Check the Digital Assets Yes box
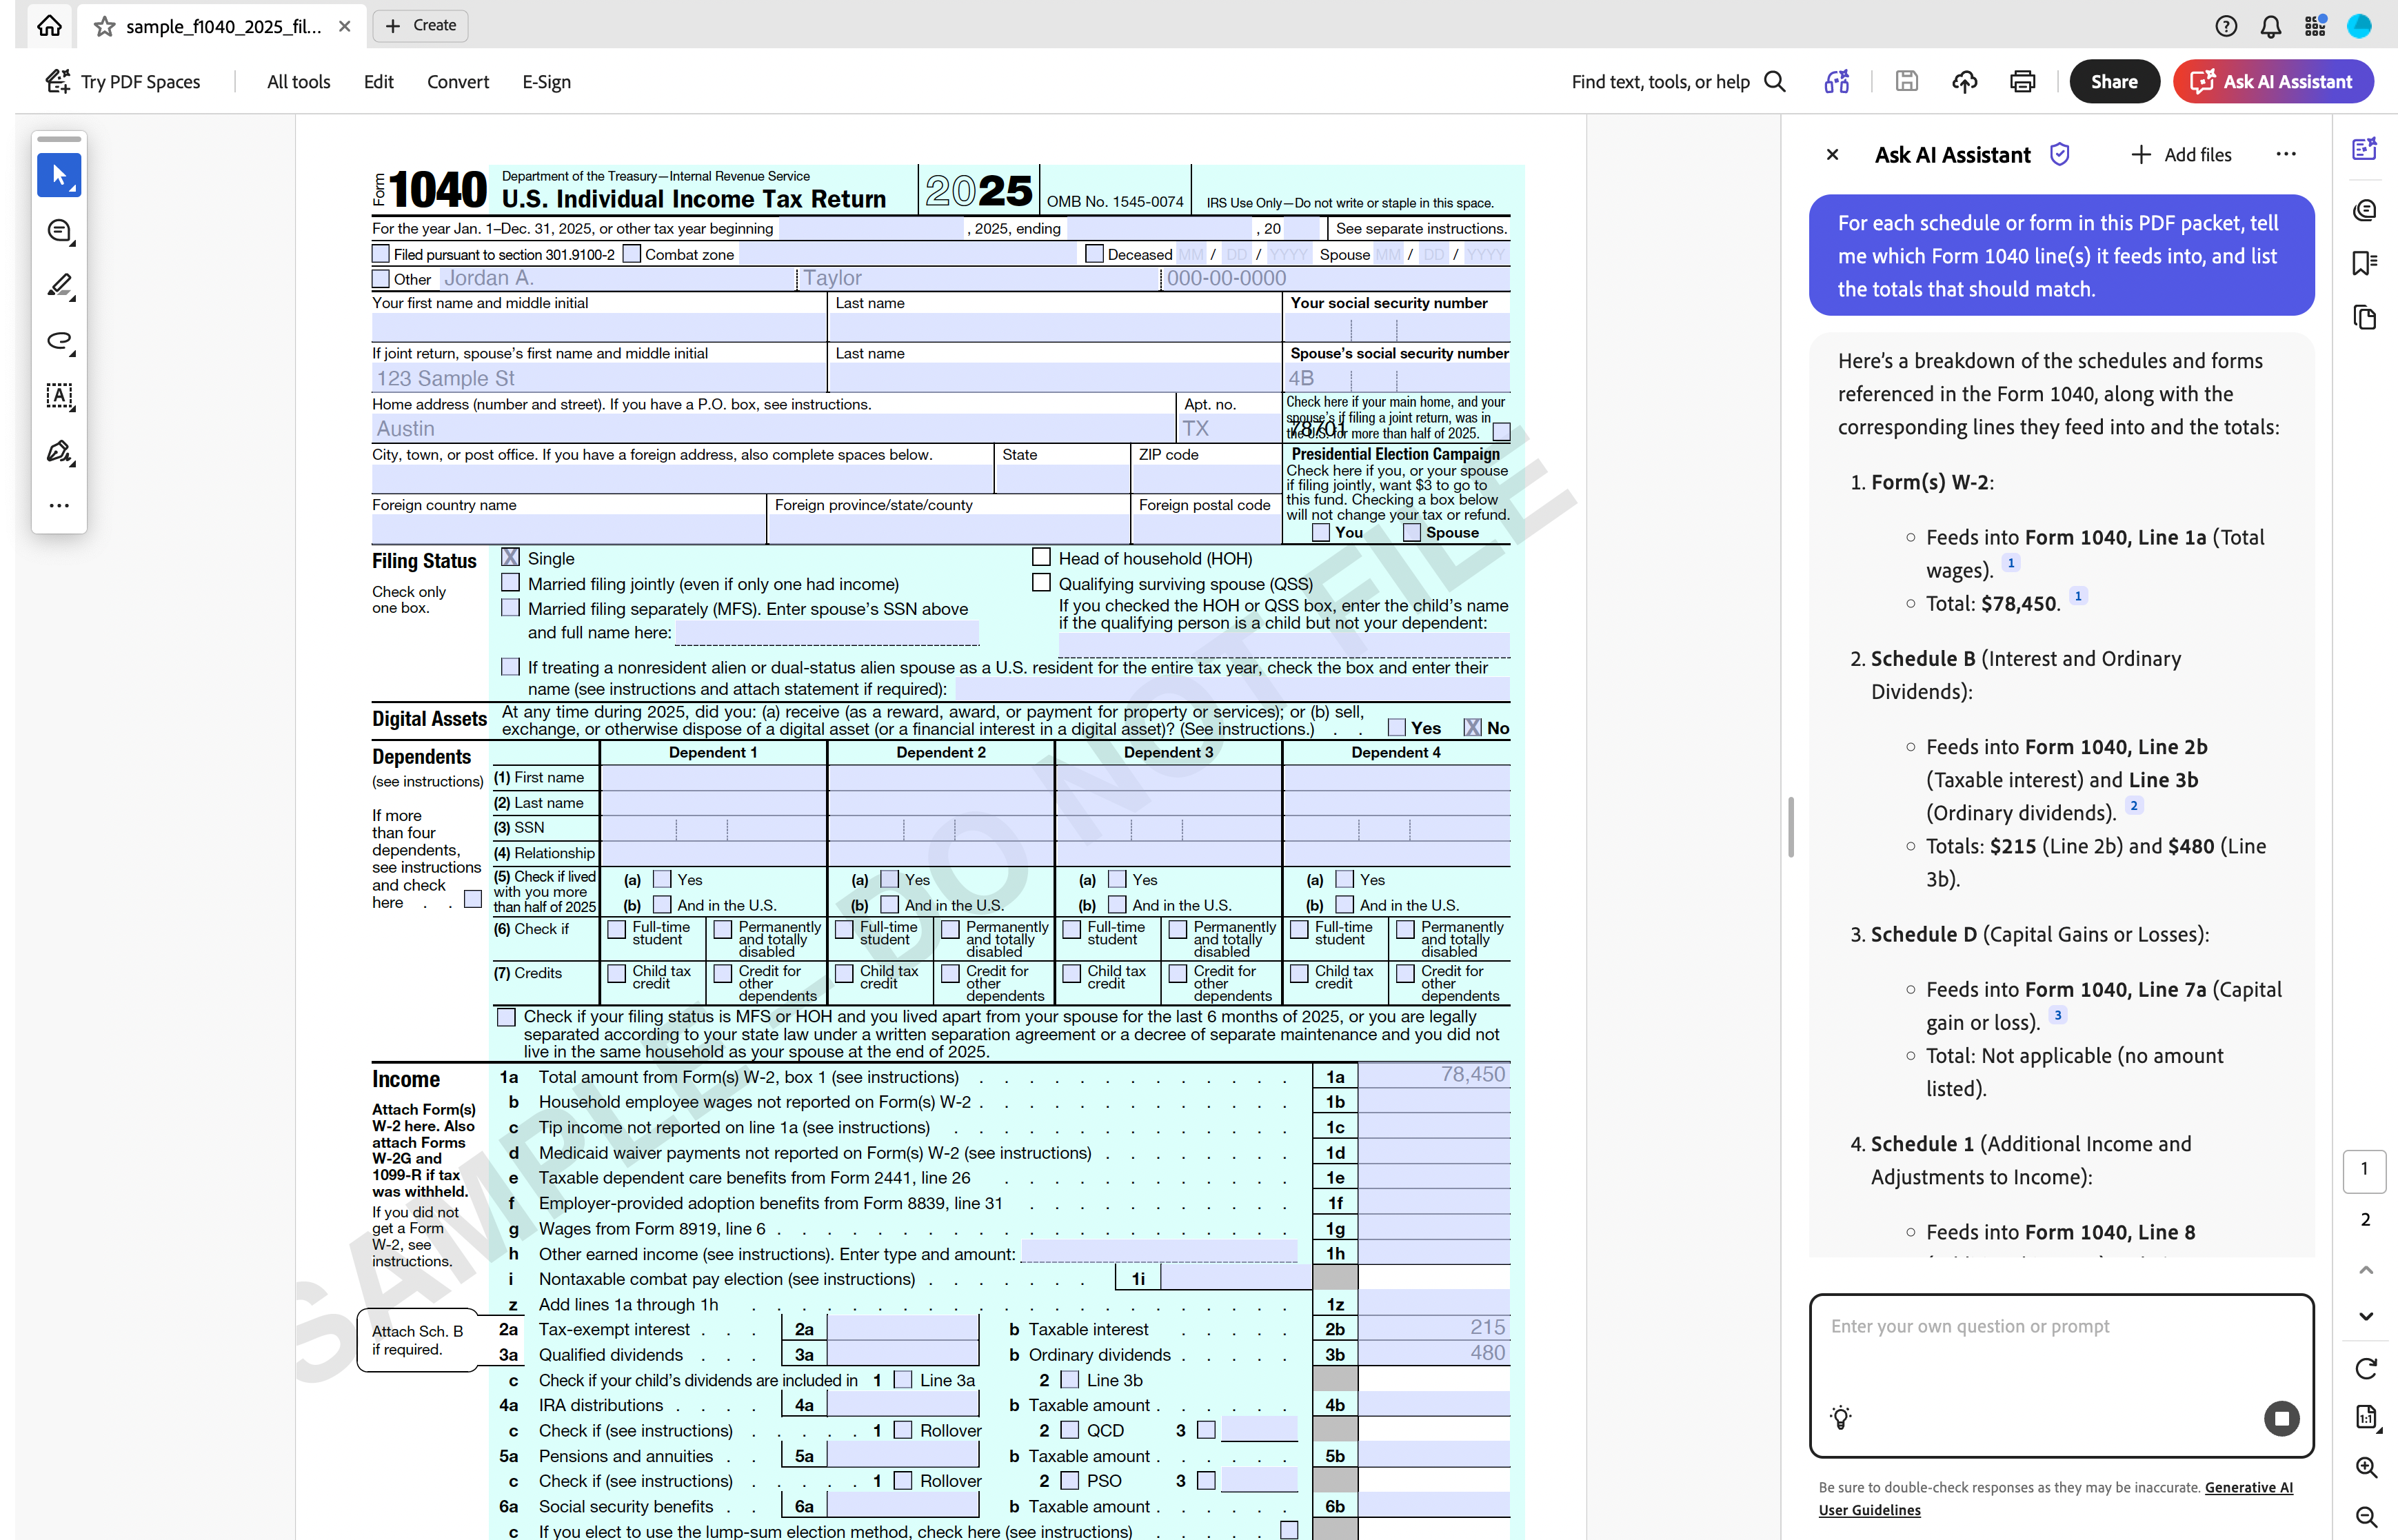The width and height of the screenshot is (2398, 1540). click(1397, 727)
